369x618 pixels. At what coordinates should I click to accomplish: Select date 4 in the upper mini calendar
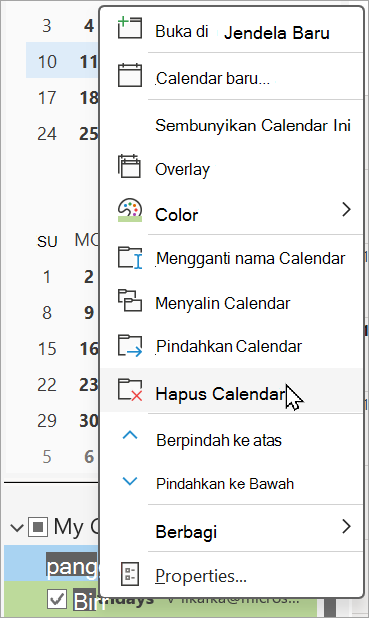point(89,26)
